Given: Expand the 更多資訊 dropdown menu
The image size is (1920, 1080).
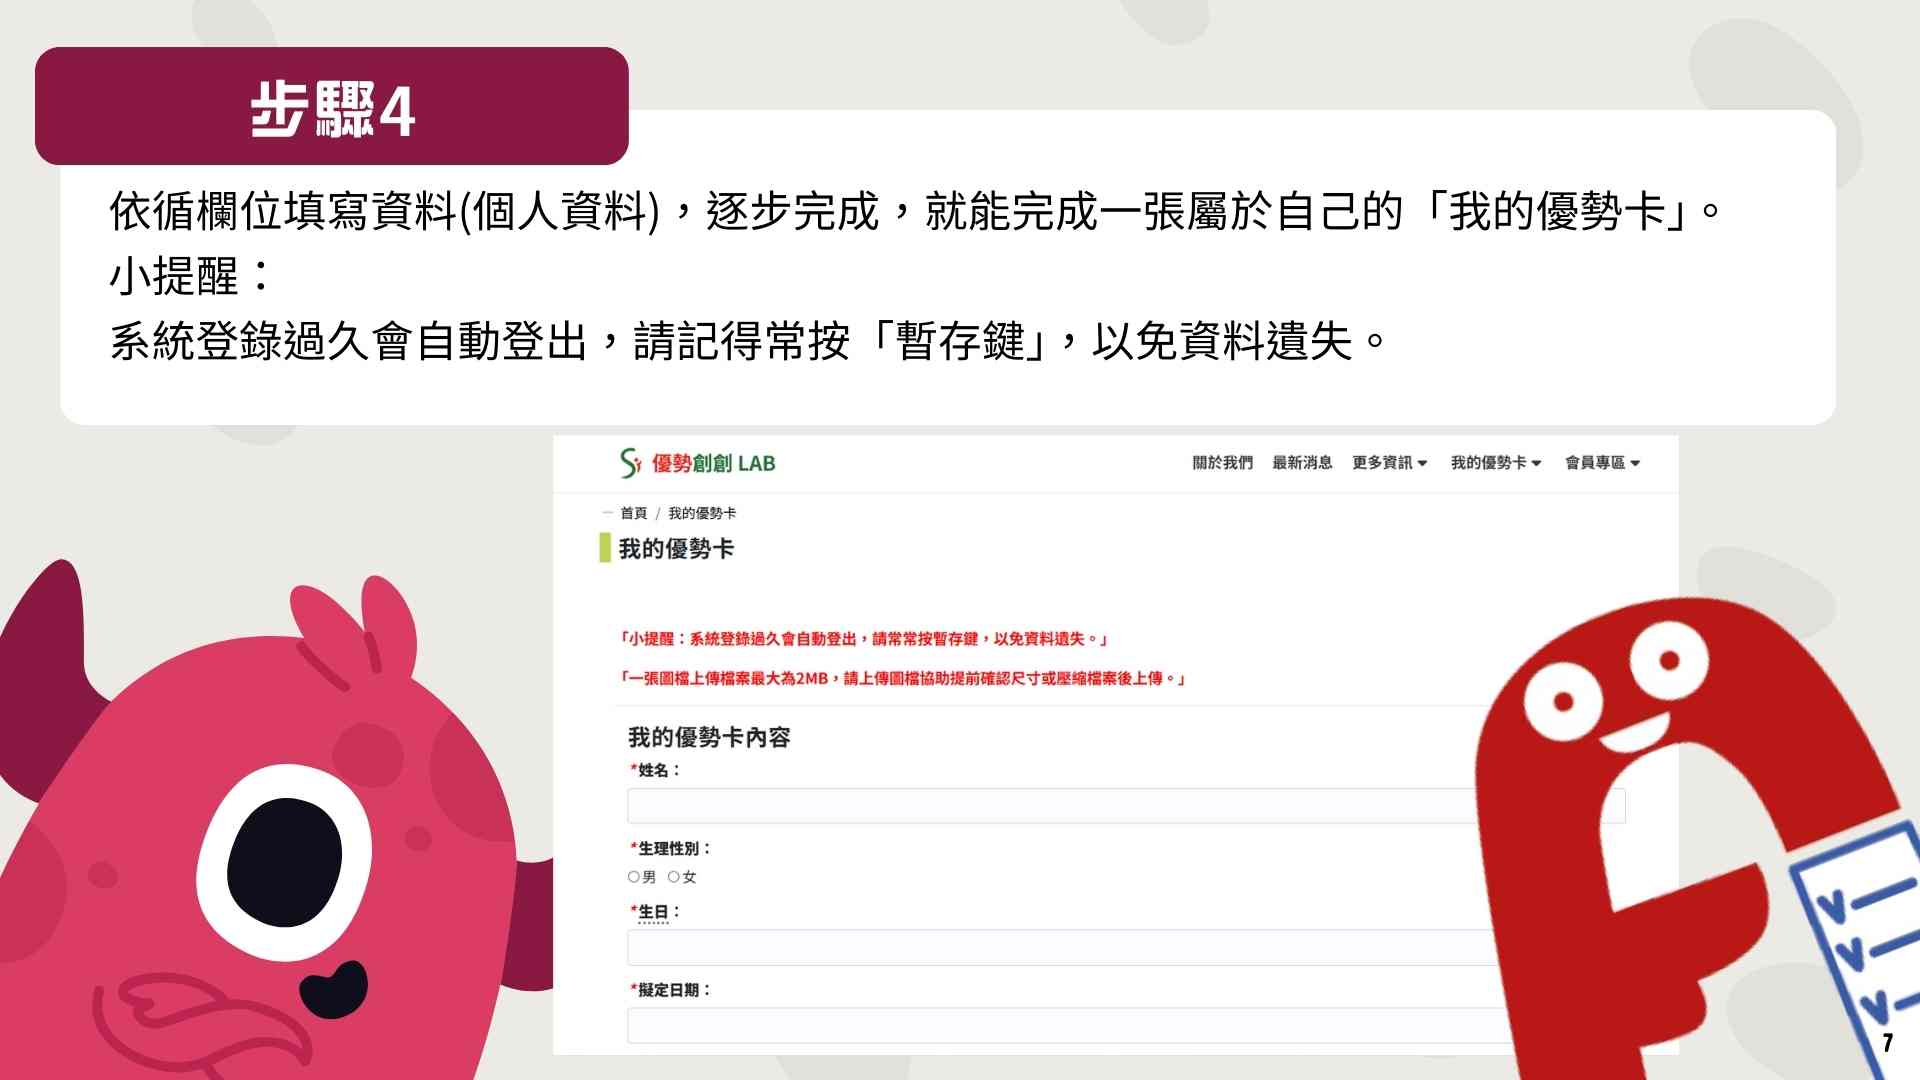Looking at the screenshot, I should coord(1389,462).
